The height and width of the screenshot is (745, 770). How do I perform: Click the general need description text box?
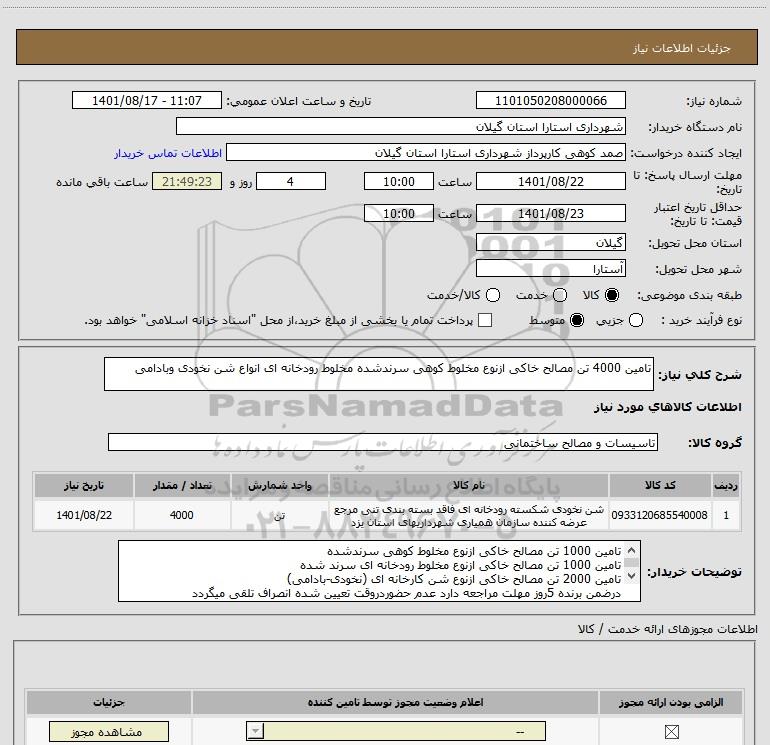[379, 374]
